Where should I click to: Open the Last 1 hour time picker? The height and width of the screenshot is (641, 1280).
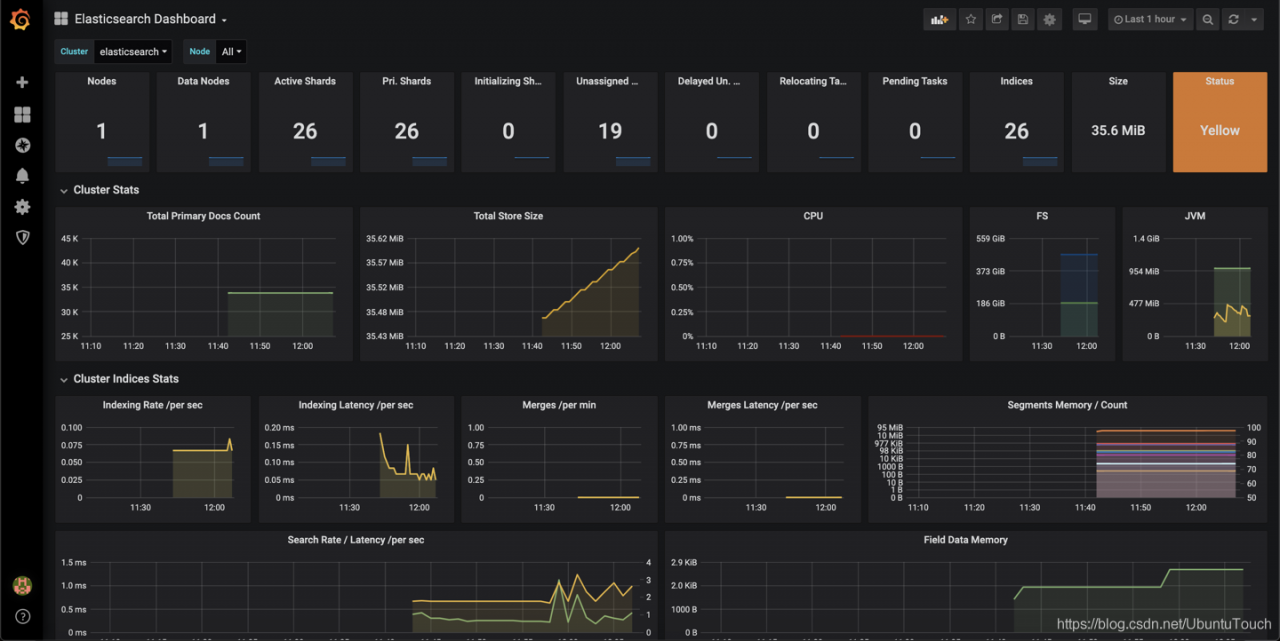(x=1150, y=19)
